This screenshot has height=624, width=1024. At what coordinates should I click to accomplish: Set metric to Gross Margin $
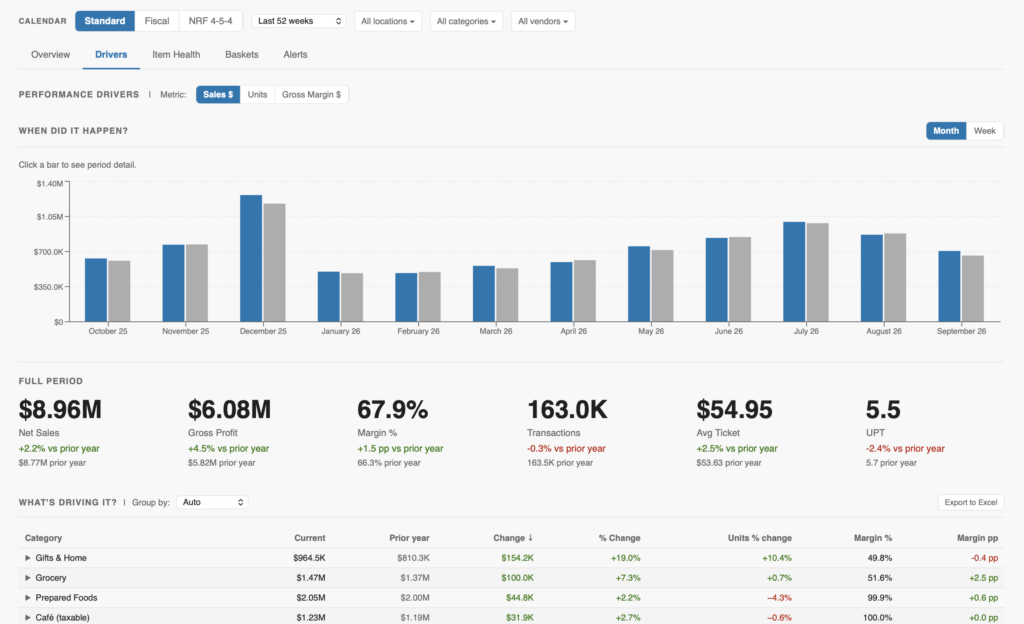[312, 95]
